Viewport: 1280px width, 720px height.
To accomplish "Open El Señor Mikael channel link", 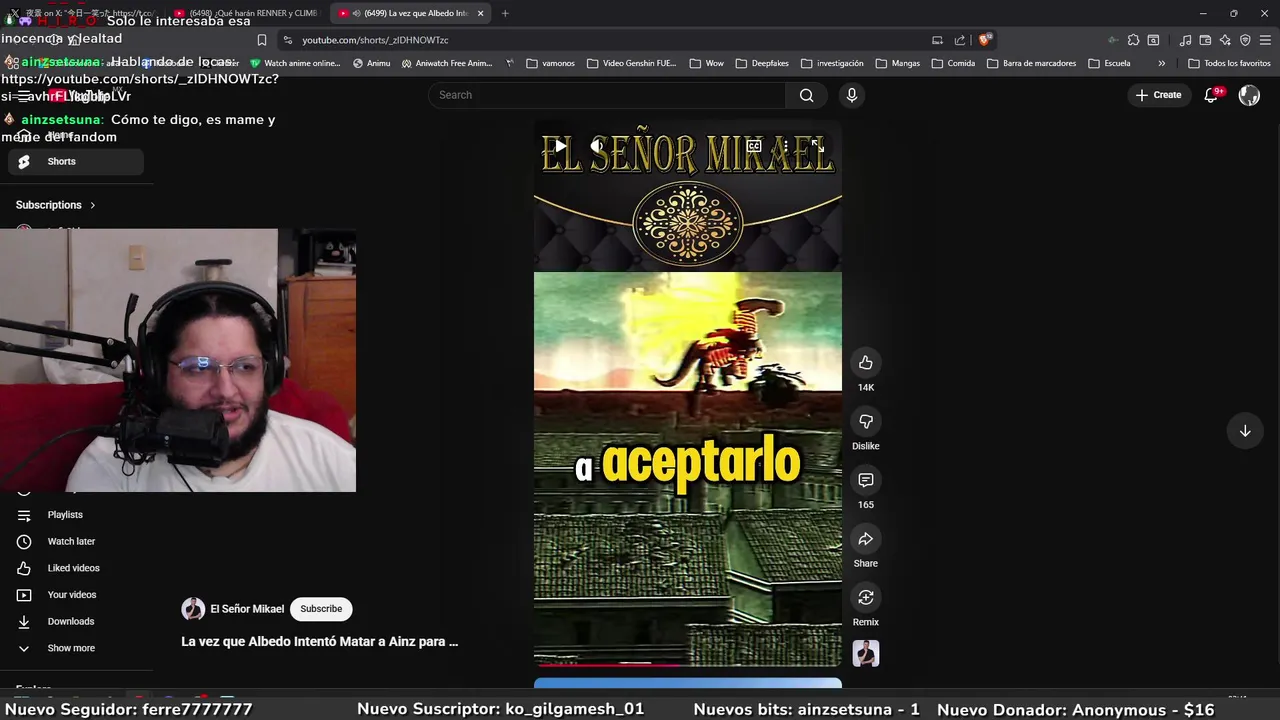I will [x=247, y=609].
